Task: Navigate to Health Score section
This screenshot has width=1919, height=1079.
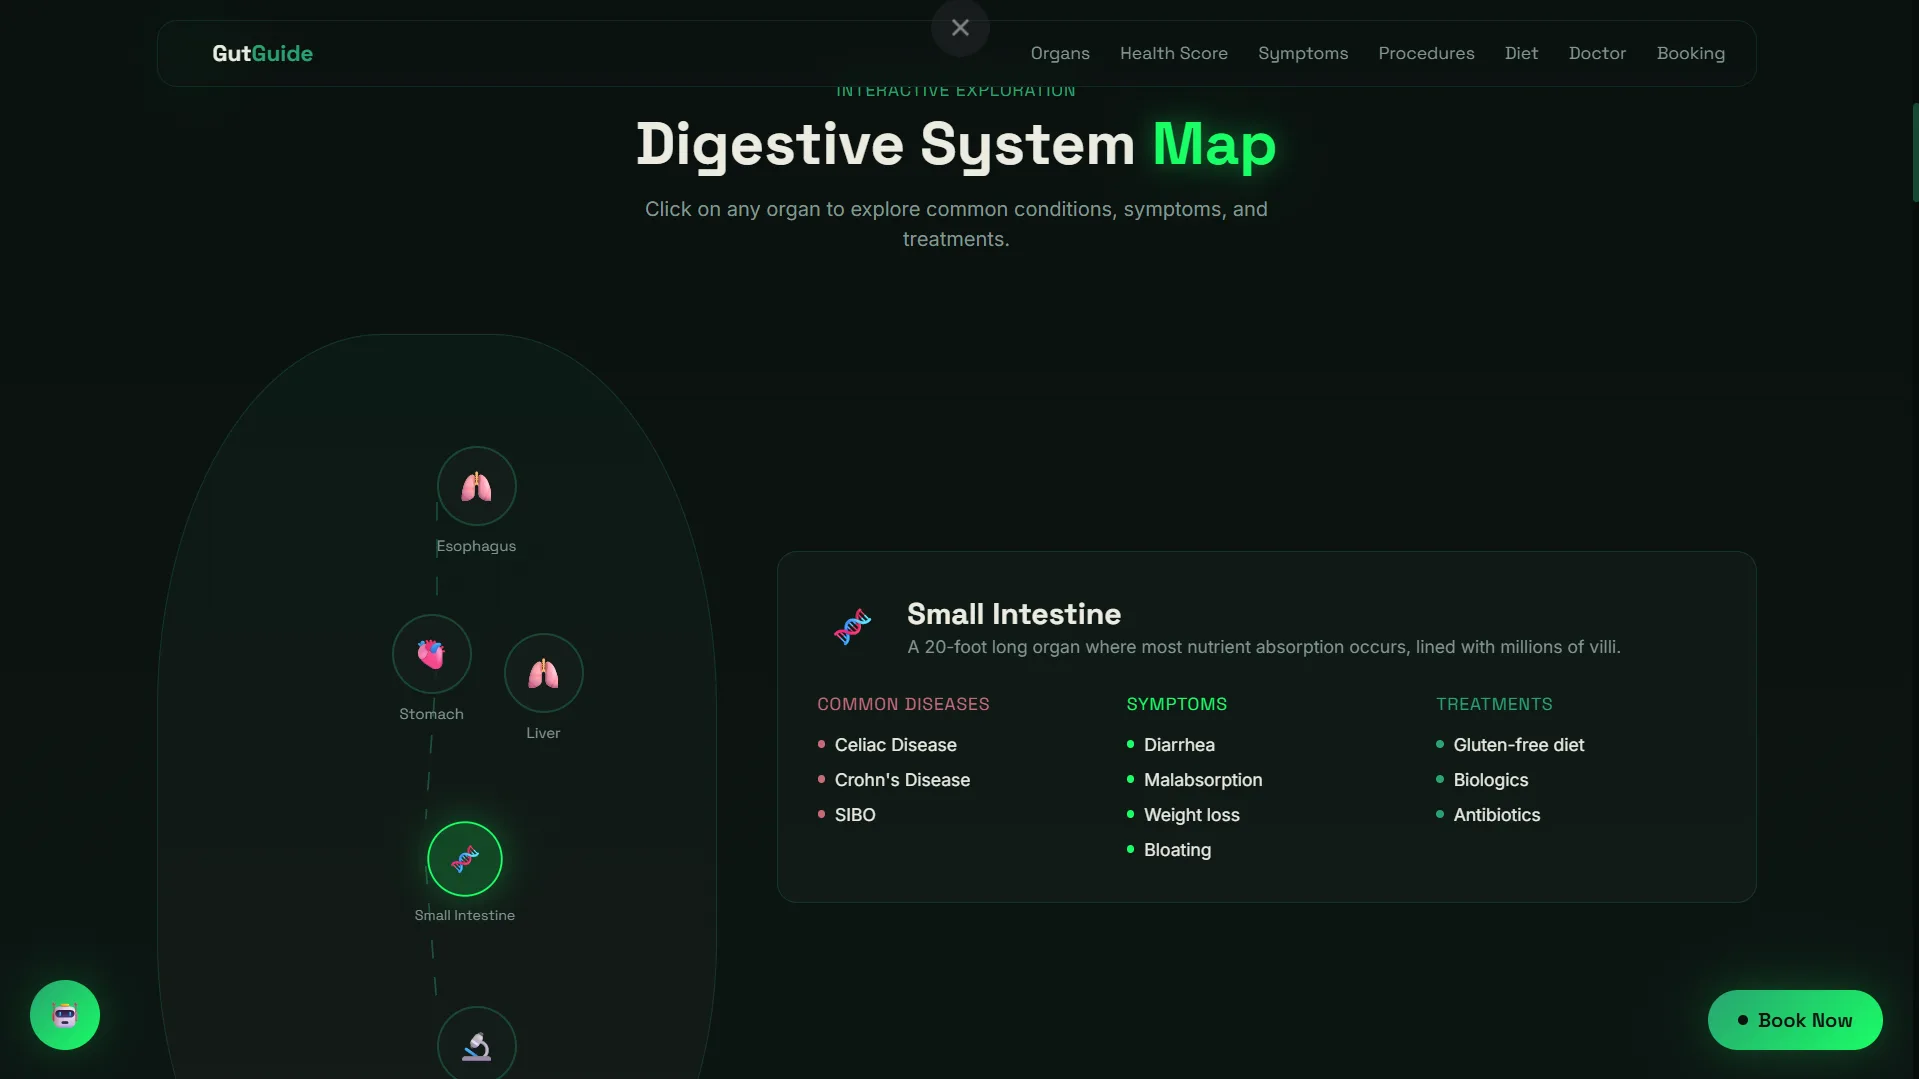Action: tap(1173, 54)
